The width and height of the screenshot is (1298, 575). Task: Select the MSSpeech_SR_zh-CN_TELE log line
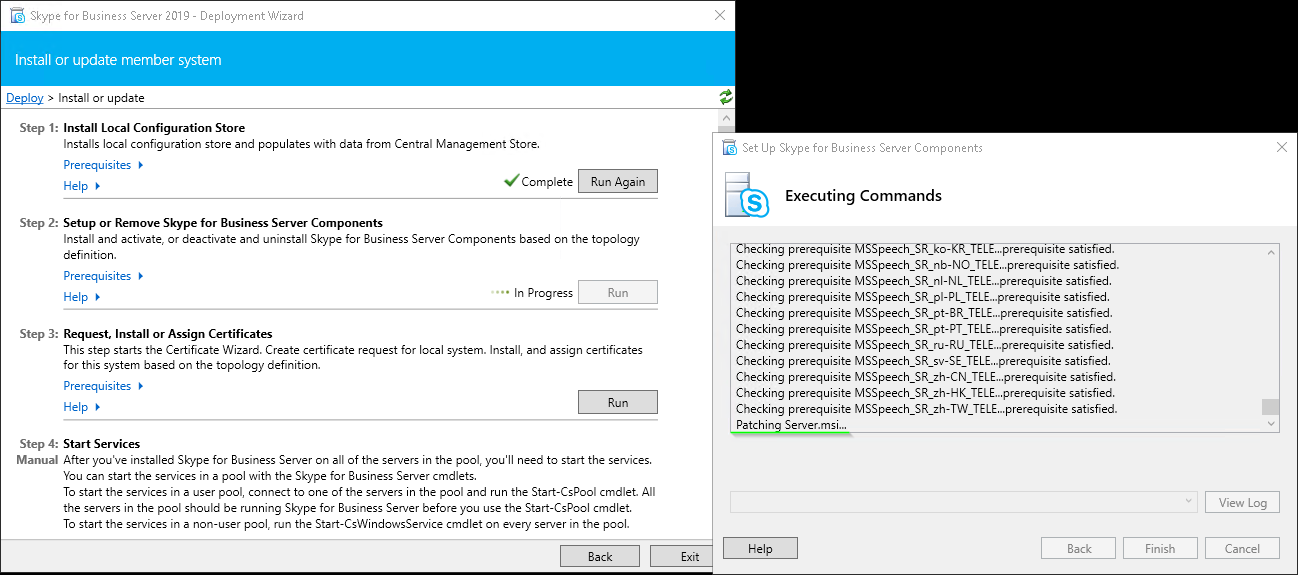[x=926, y=377]
